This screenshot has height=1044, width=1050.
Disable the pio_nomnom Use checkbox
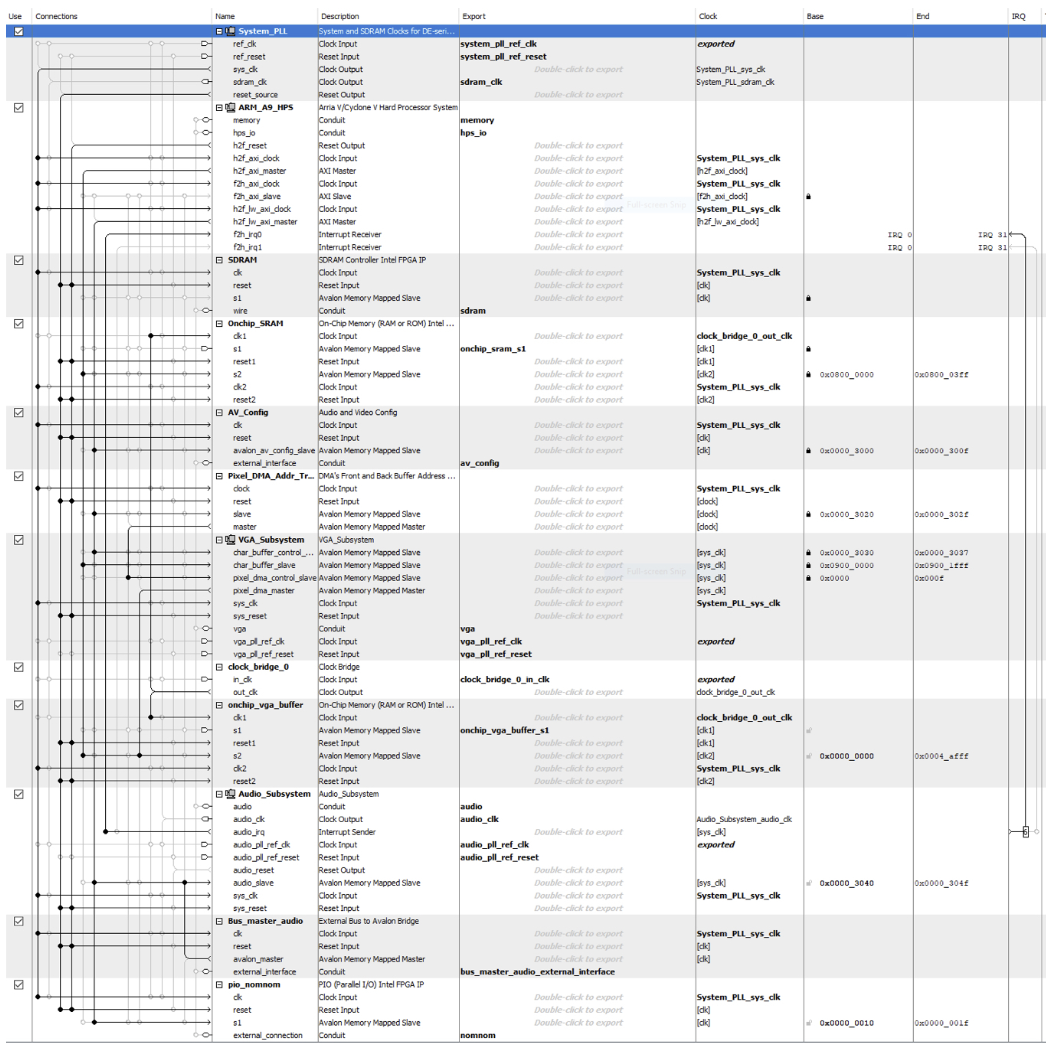pos(19,985)
